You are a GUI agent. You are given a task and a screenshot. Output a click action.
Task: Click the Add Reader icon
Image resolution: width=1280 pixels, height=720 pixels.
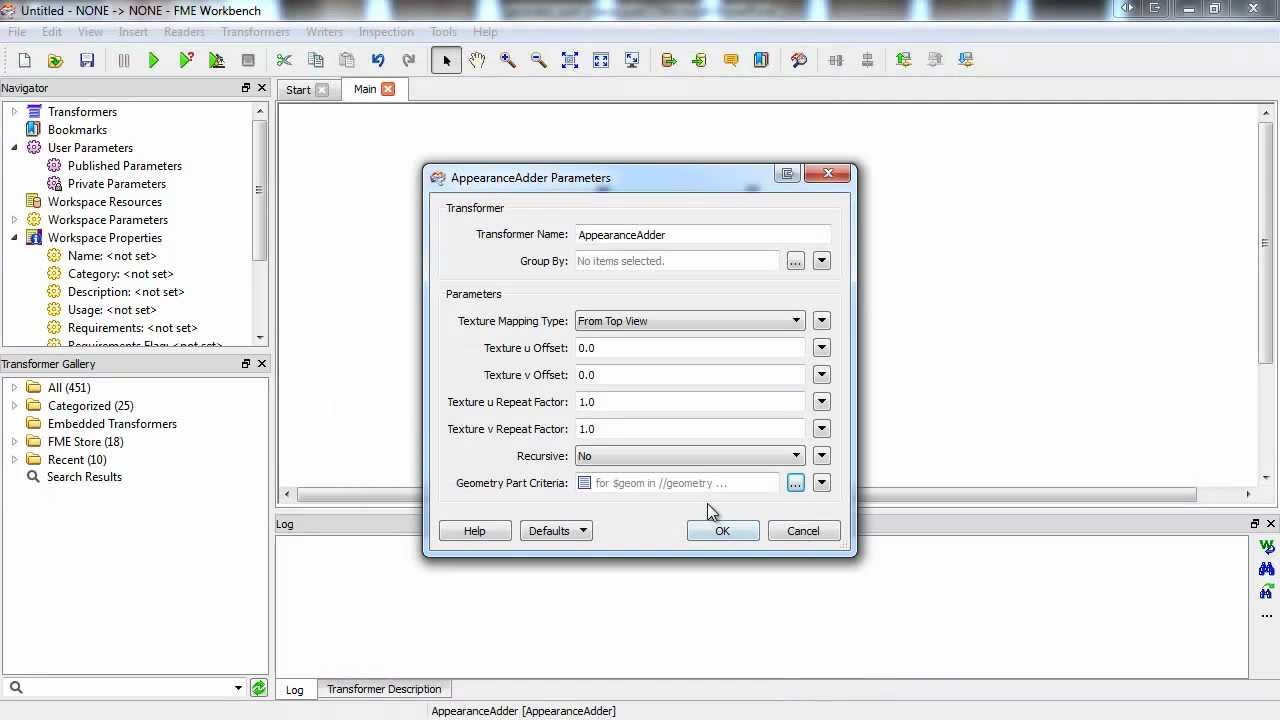(x=669, y=60)
